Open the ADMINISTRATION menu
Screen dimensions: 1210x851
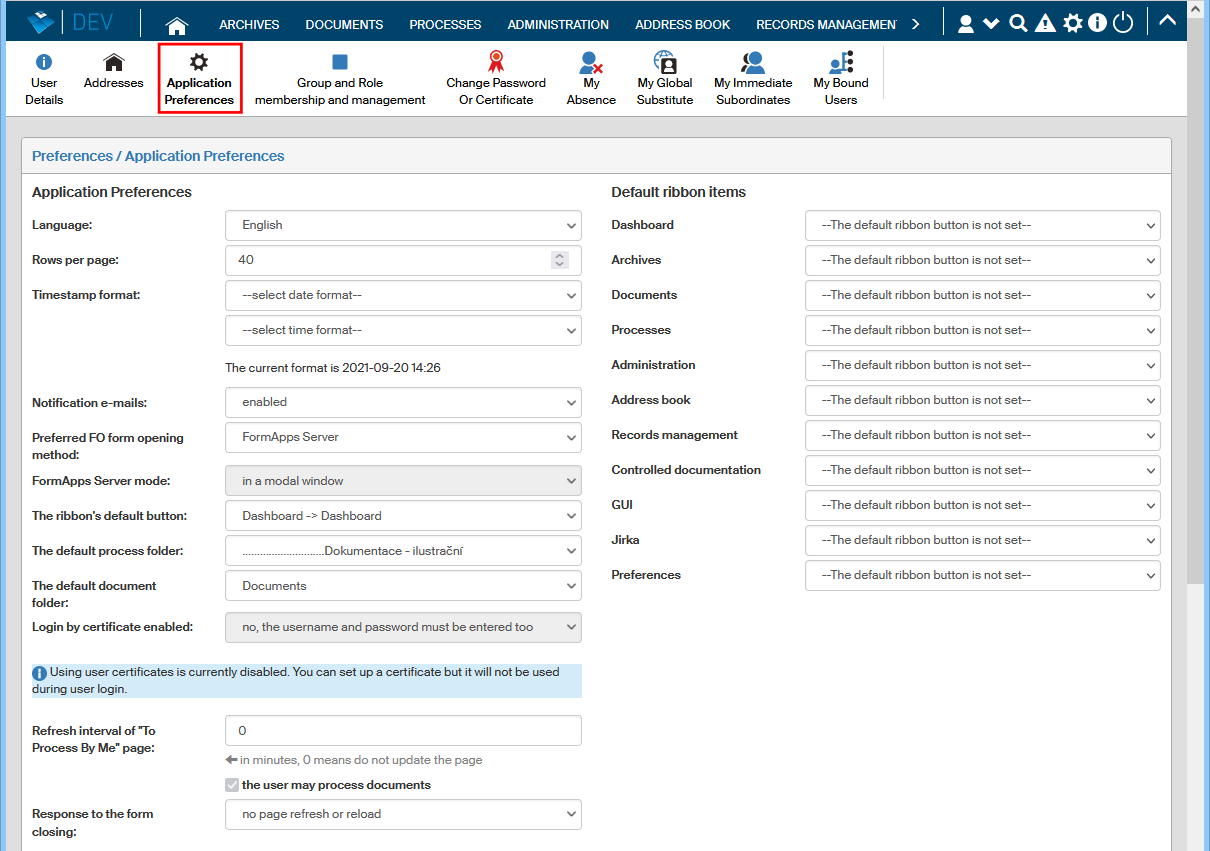pyautogui.click(x=558, y=25)
